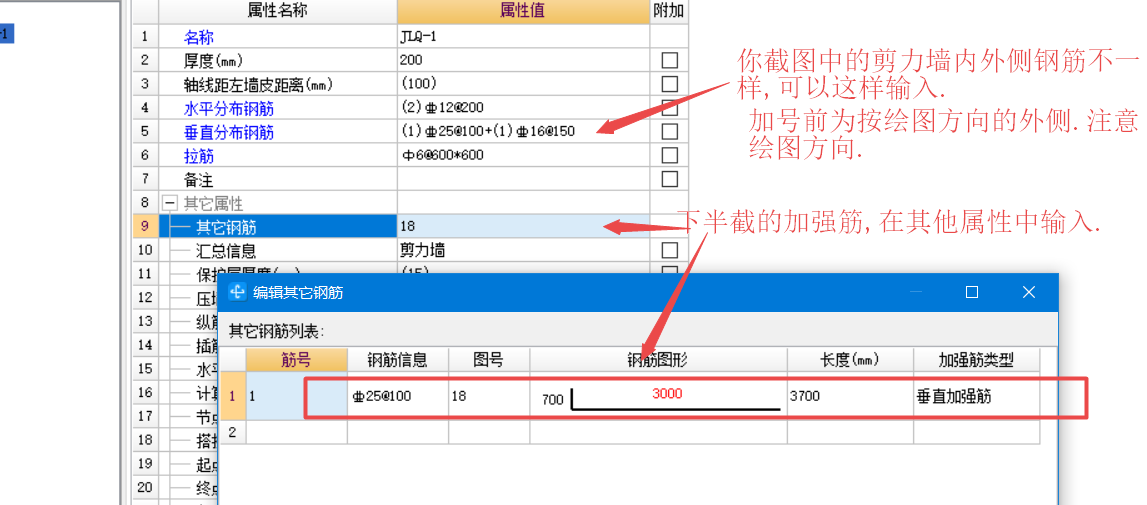Toggle the 附加 checkbox for 轴线距左墙皮距离
Image resolution: width=1147 pixels, height=505 pixels.
[x=669, y=84]
